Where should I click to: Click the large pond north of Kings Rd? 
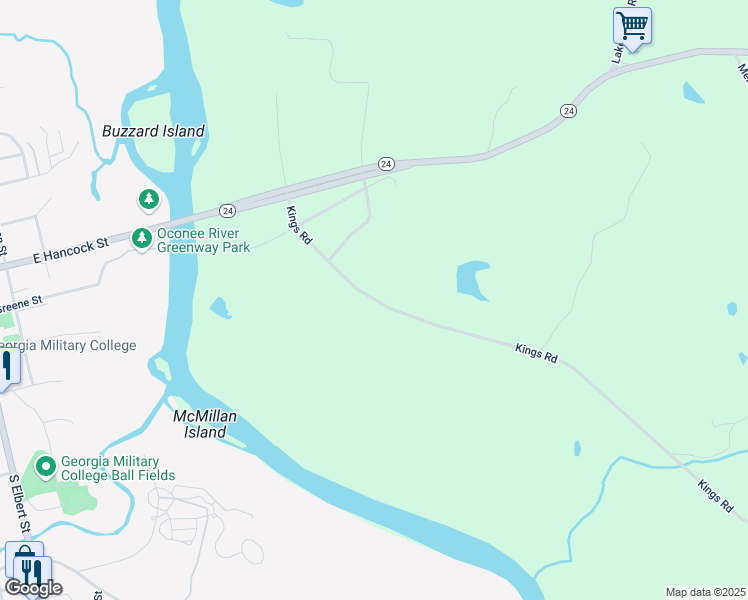pyautogui.click(x=471, y=280)
